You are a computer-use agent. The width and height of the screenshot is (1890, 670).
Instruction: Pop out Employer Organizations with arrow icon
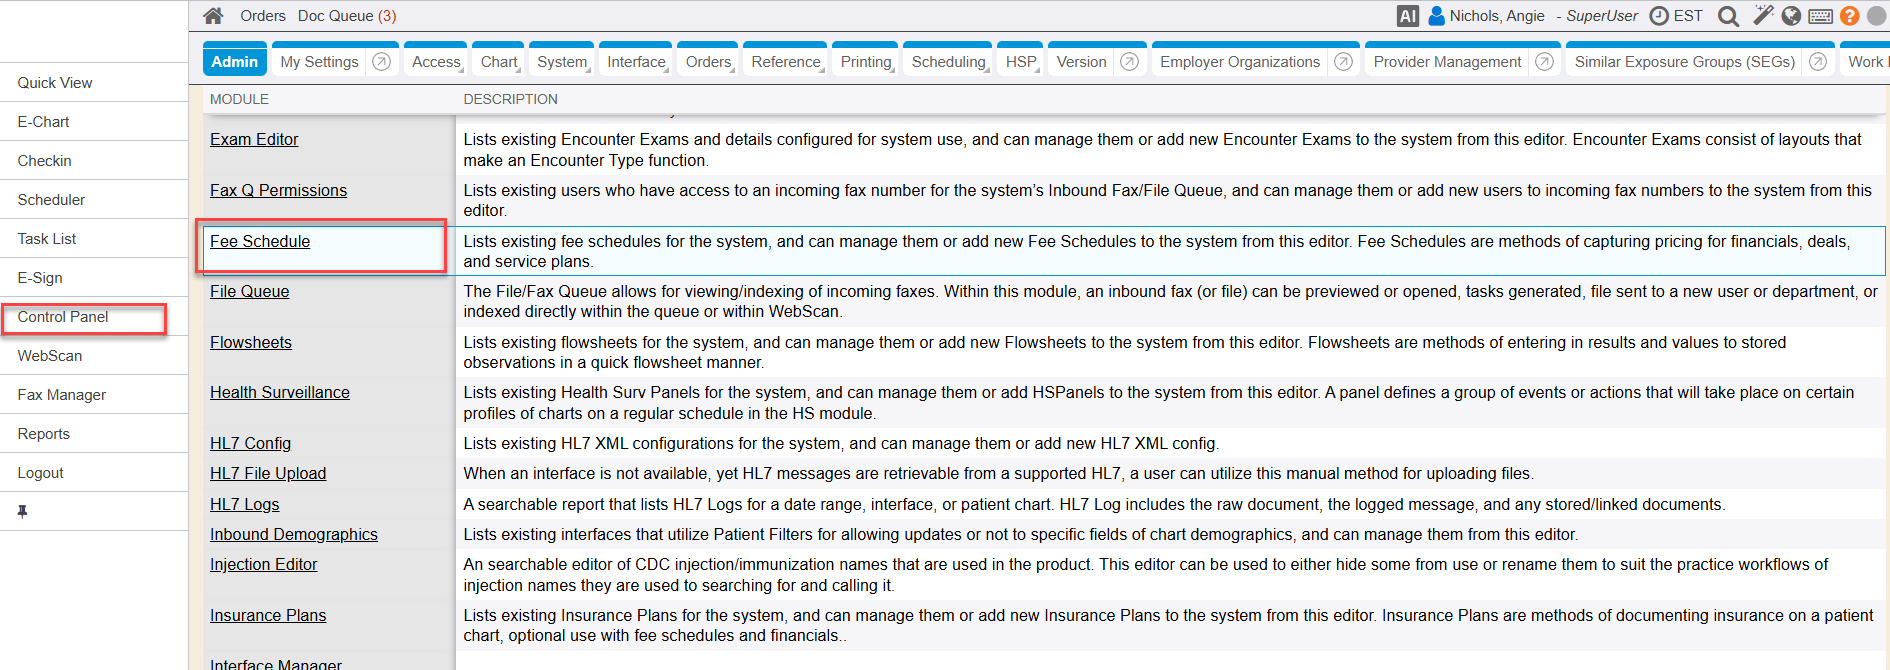[x=1343, y=62]
